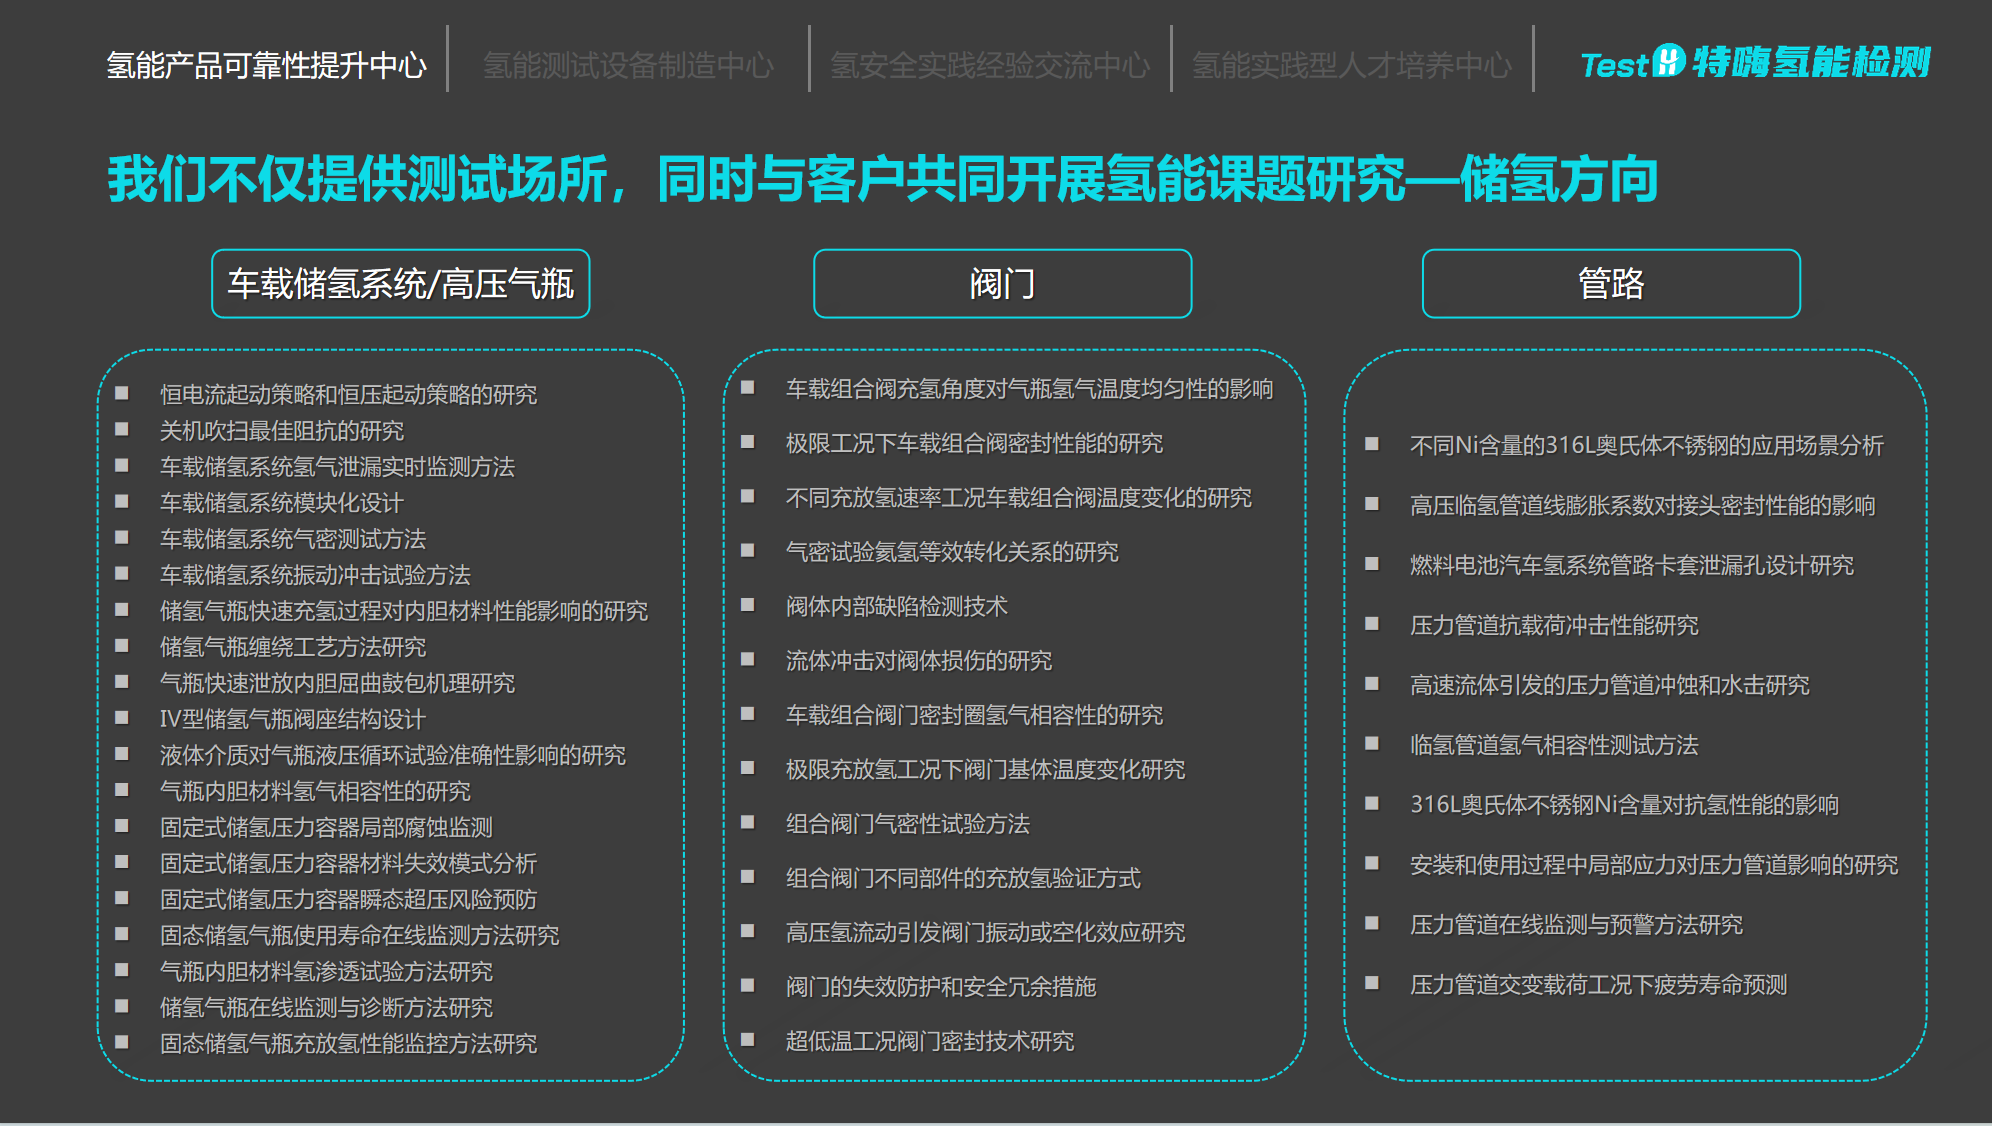The image size is (1992, 1126).
Task: Click bullet icon beside 恒电流起动策略 item
Action: 122,393
